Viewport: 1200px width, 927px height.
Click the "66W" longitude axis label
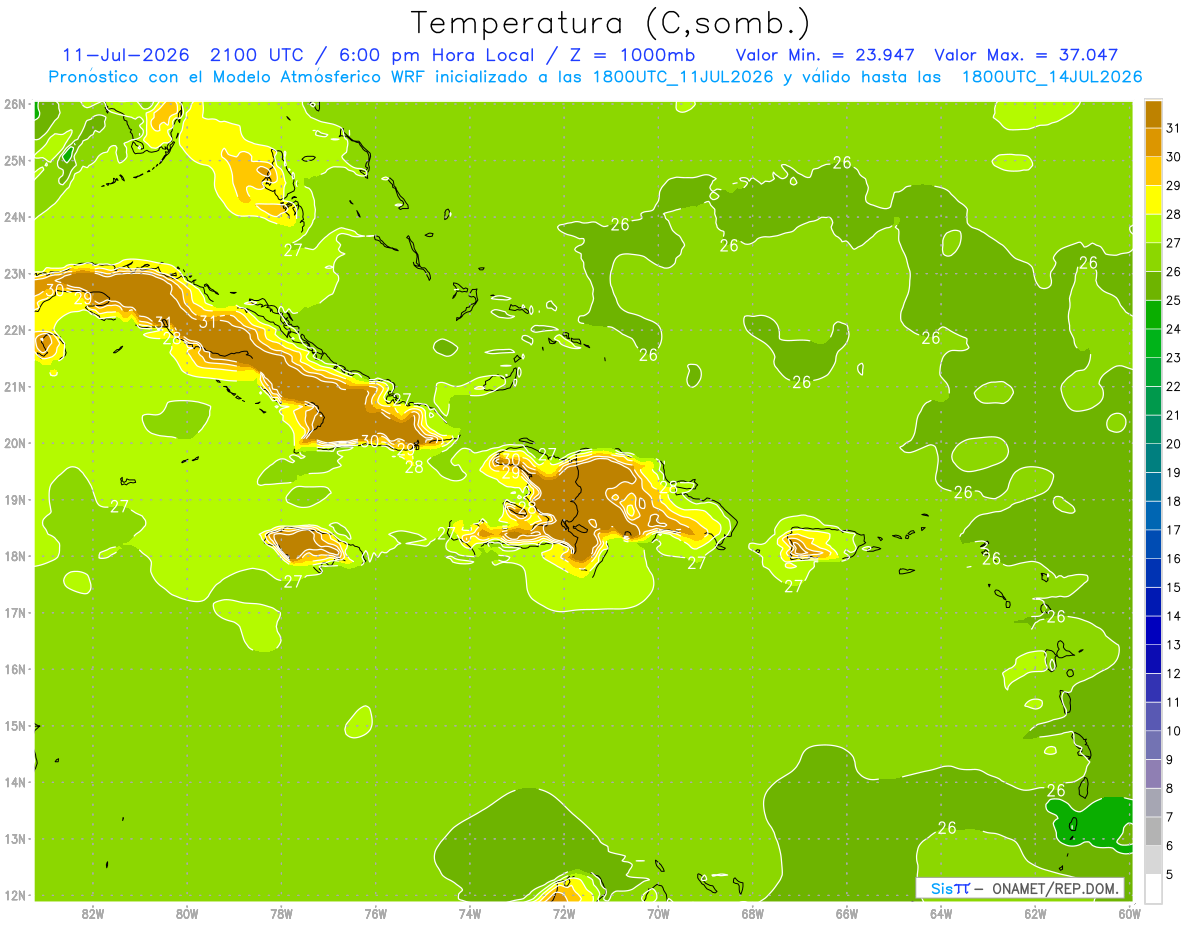point(846,913)
